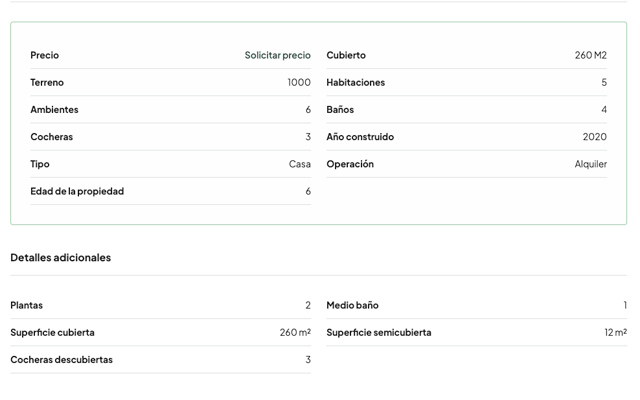
Task: Select the Operación value Alquiler
Action: click(x=591, y=164)
